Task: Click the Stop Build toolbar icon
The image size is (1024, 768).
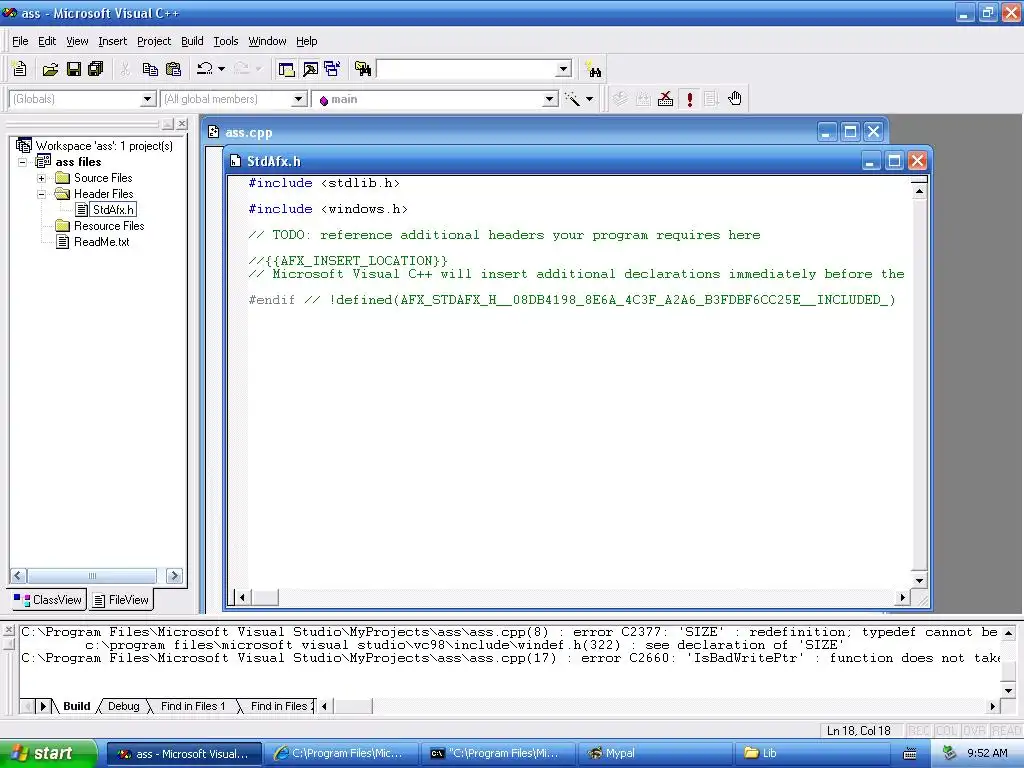Action: pos(665,99)
